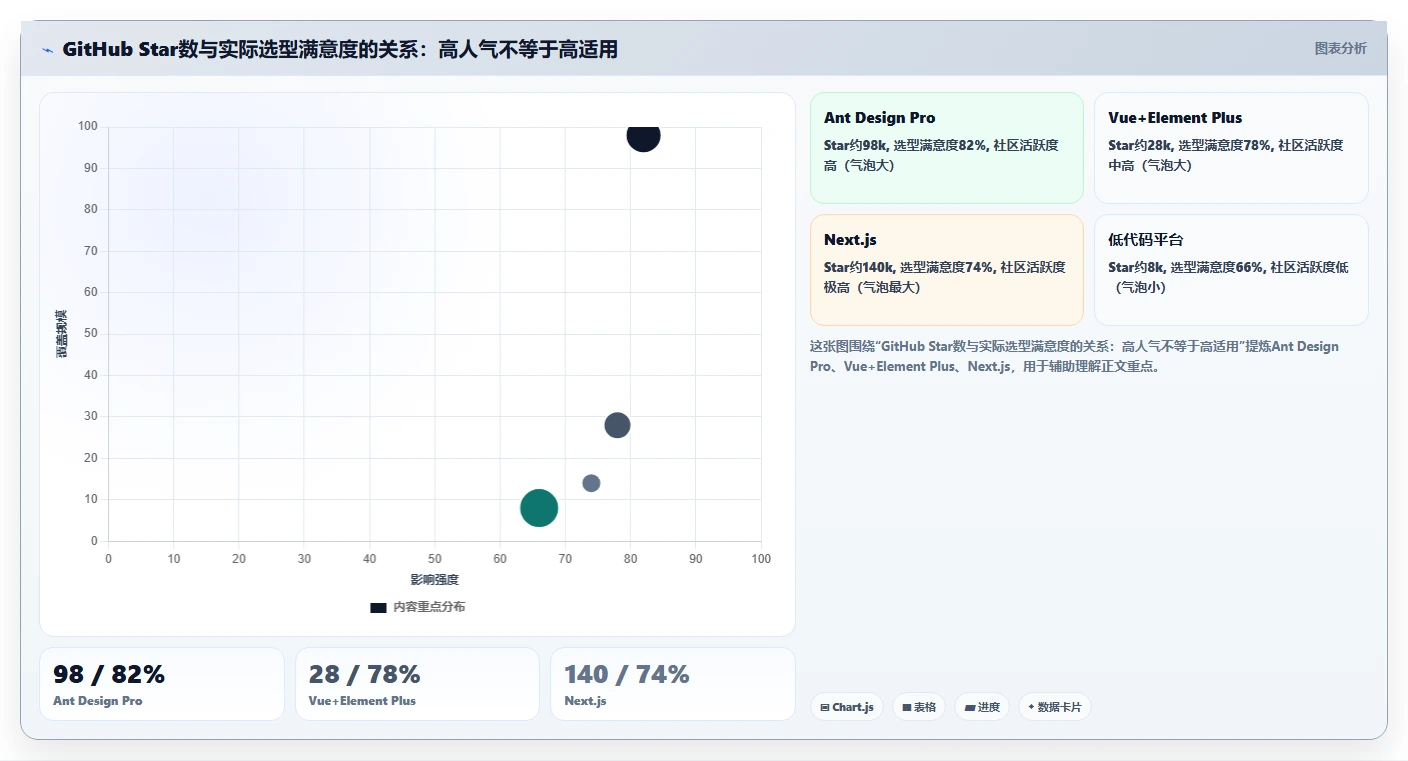Click the Star约98k description text
The image size is (1408, 761).
coord(941,155)
